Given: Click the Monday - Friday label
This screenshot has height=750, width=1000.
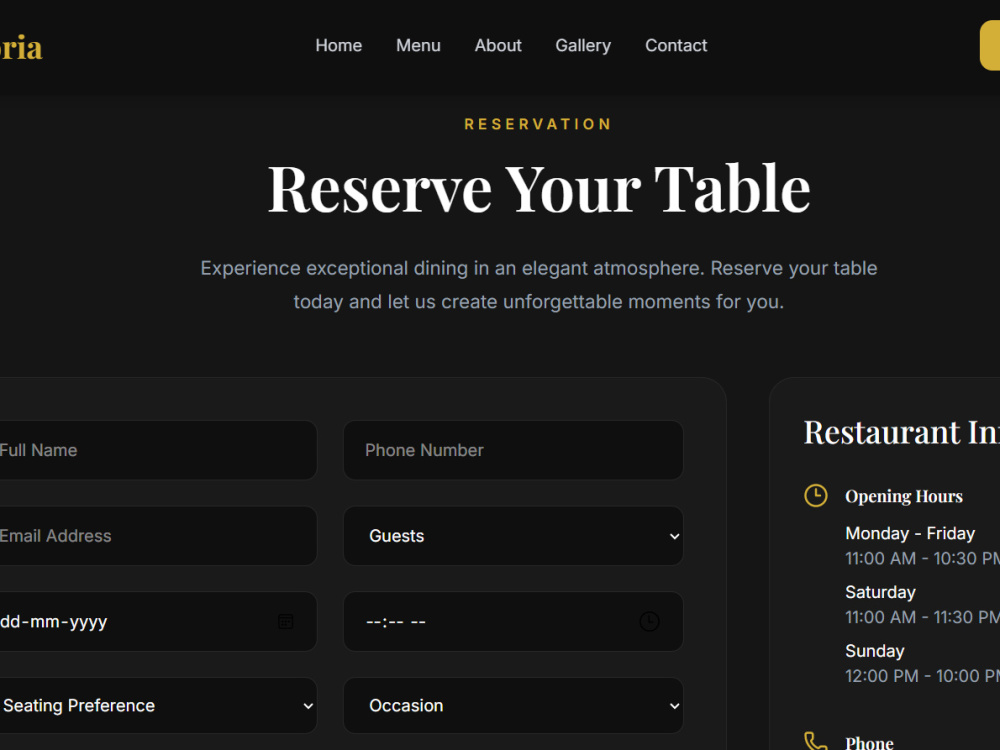Looking at the screenshot, I should [x=910, y=533].
